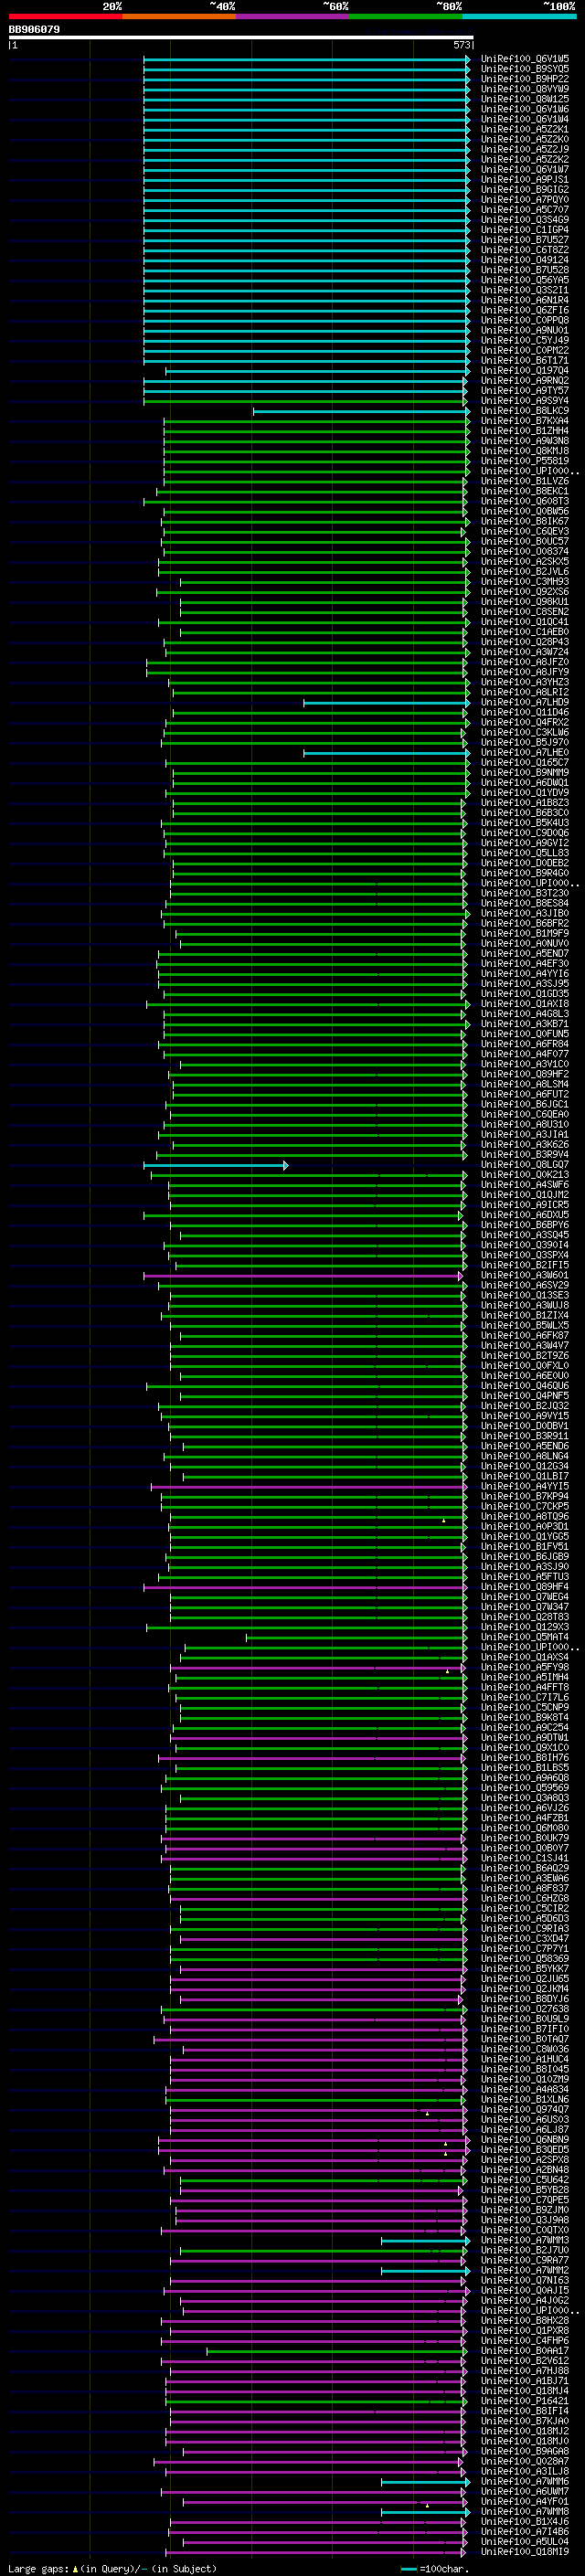
Task: Open the UniRef100_Q6V1W5 hit label
Action: point(525,59)
